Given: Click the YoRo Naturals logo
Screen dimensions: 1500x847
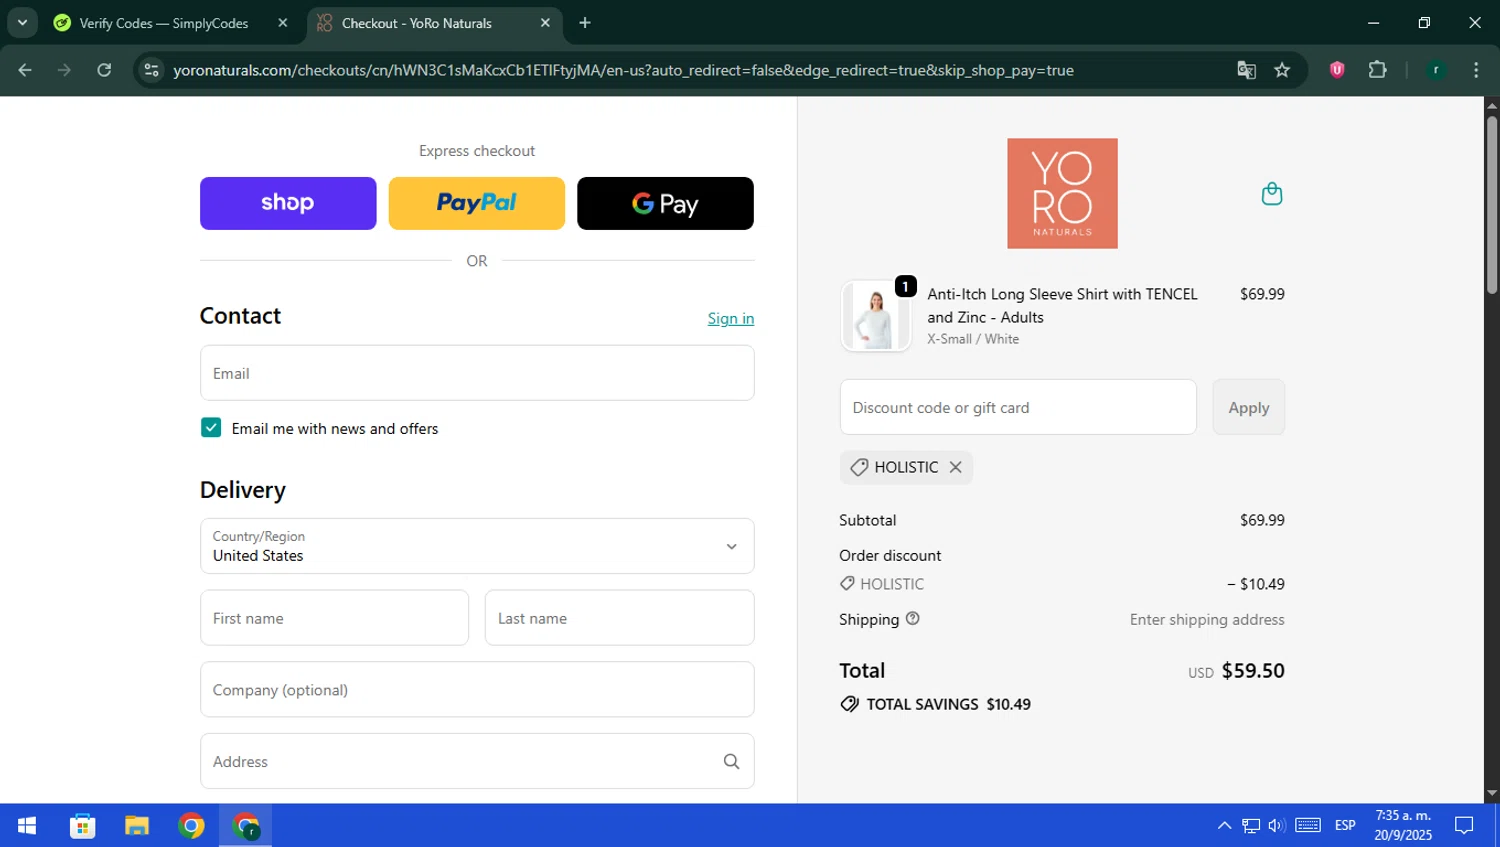Looking at the screenshot, I should tap(1062, 193).
